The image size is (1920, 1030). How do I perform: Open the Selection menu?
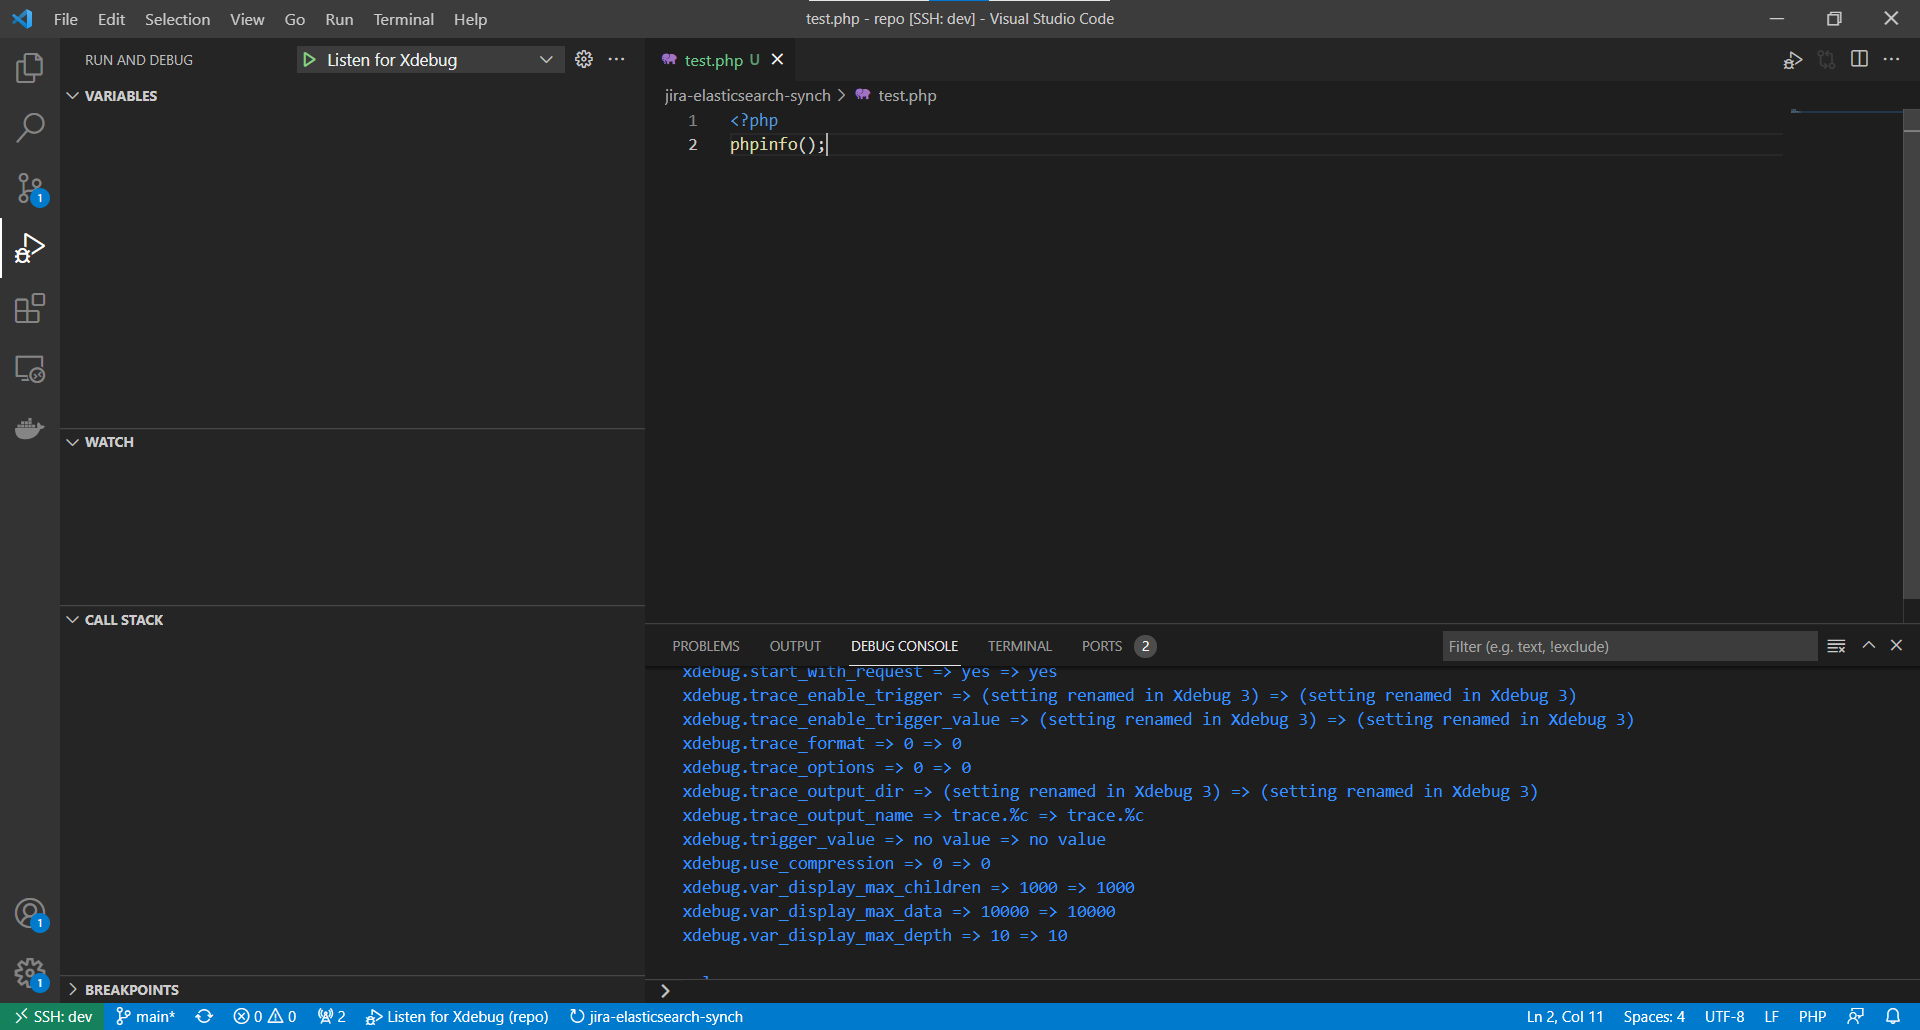pyautogui.click(x=177, y=19)
